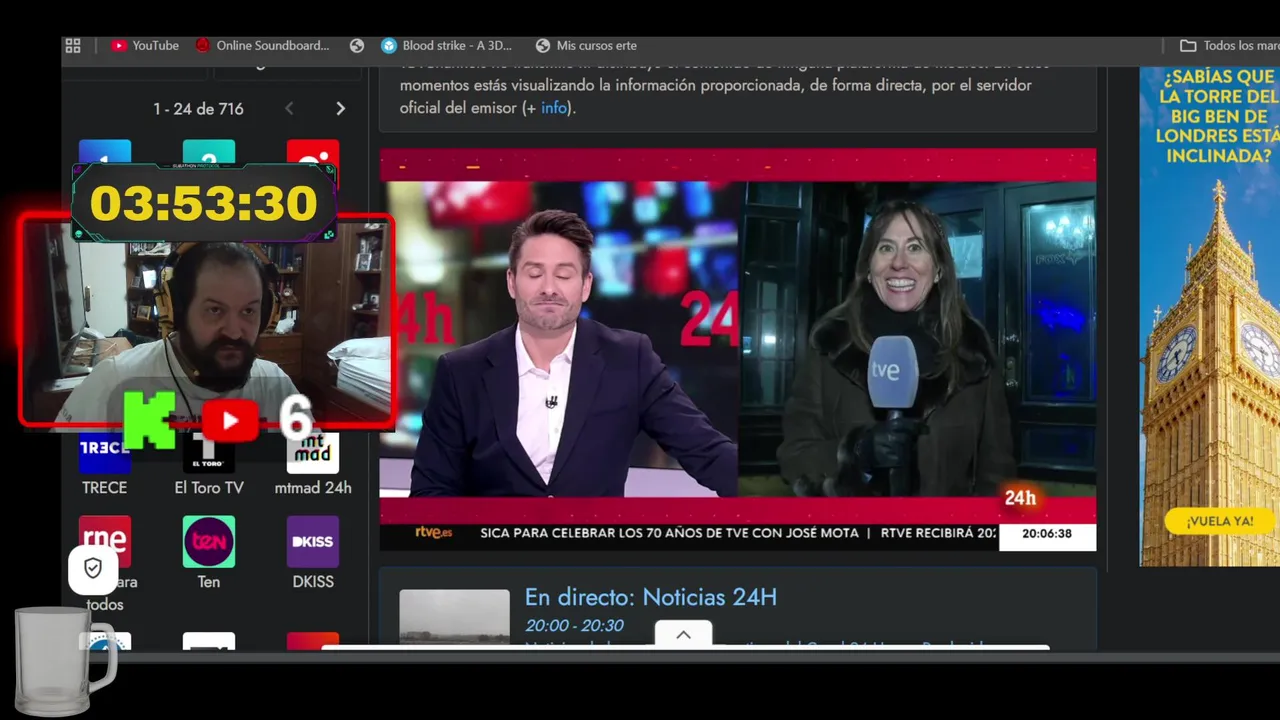Click the TRECE channel label

(x=105, y=488)
